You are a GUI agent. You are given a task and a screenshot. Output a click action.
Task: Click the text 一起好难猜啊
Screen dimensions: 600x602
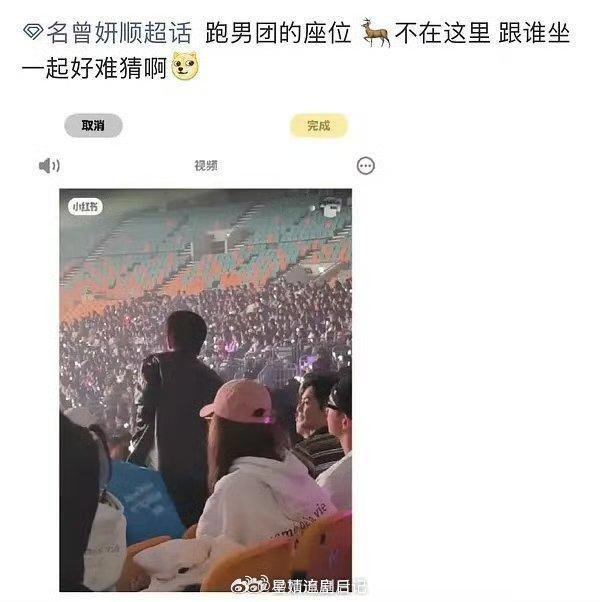94,68
